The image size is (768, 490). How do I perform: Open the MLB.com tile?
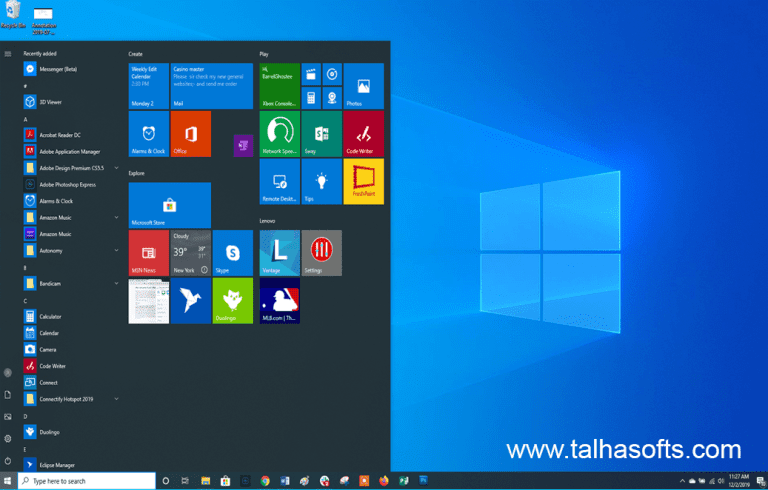pos(280,301)
